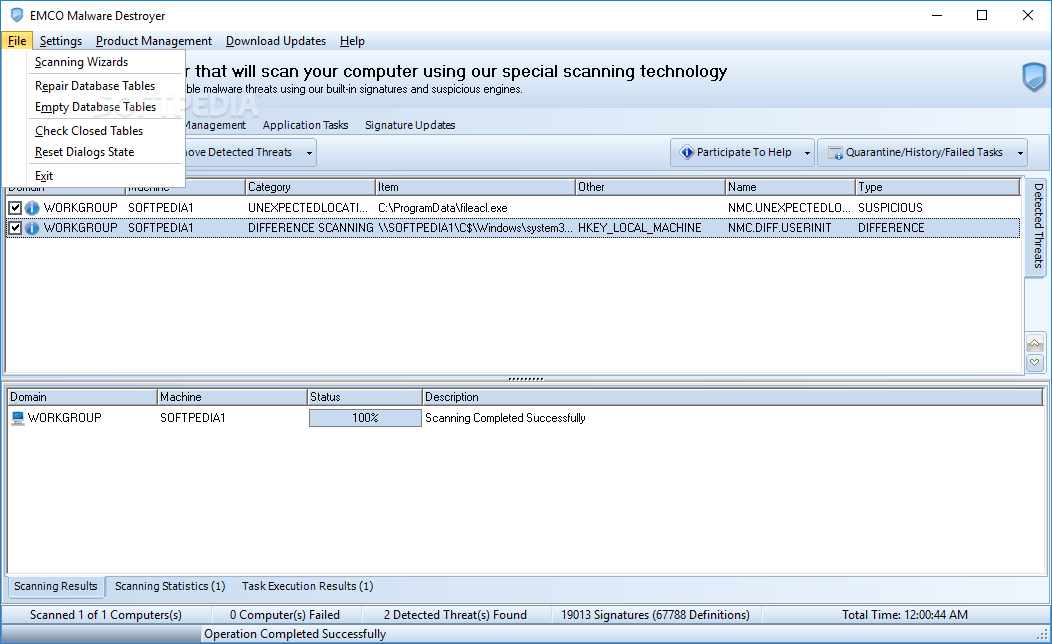
Task: Sort threats by Item column header
Action: (475, 187)
